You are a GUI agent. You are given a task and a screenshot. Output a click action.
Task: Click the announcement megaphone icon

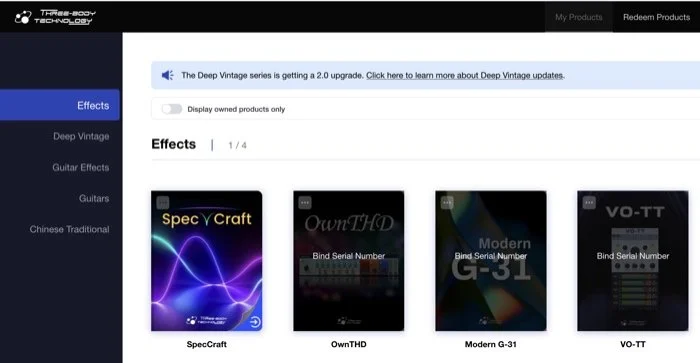click(x=168, y=75)
